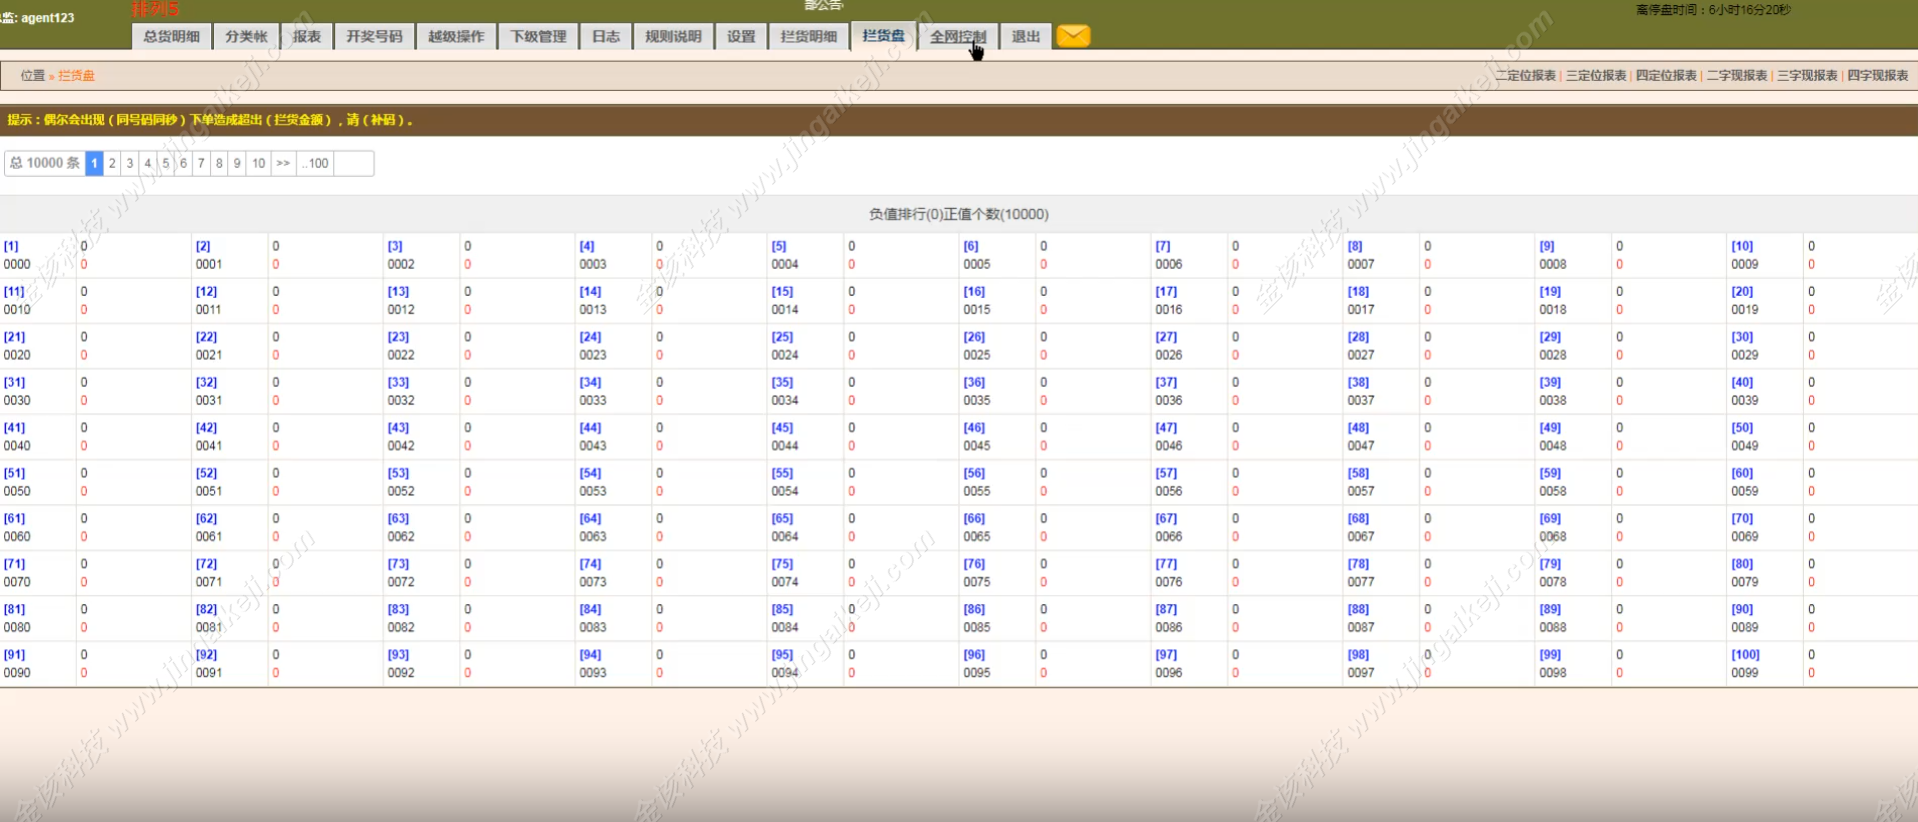1918x822 pixels.
Task: View the 日志 tab
Action: coord(606,36)
